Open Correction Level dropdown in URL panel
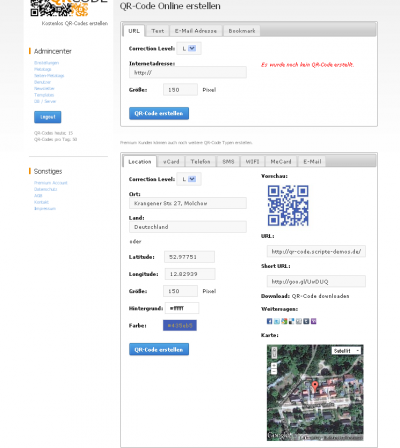Screen dimensions: 400x448 (x=189, y=48)
